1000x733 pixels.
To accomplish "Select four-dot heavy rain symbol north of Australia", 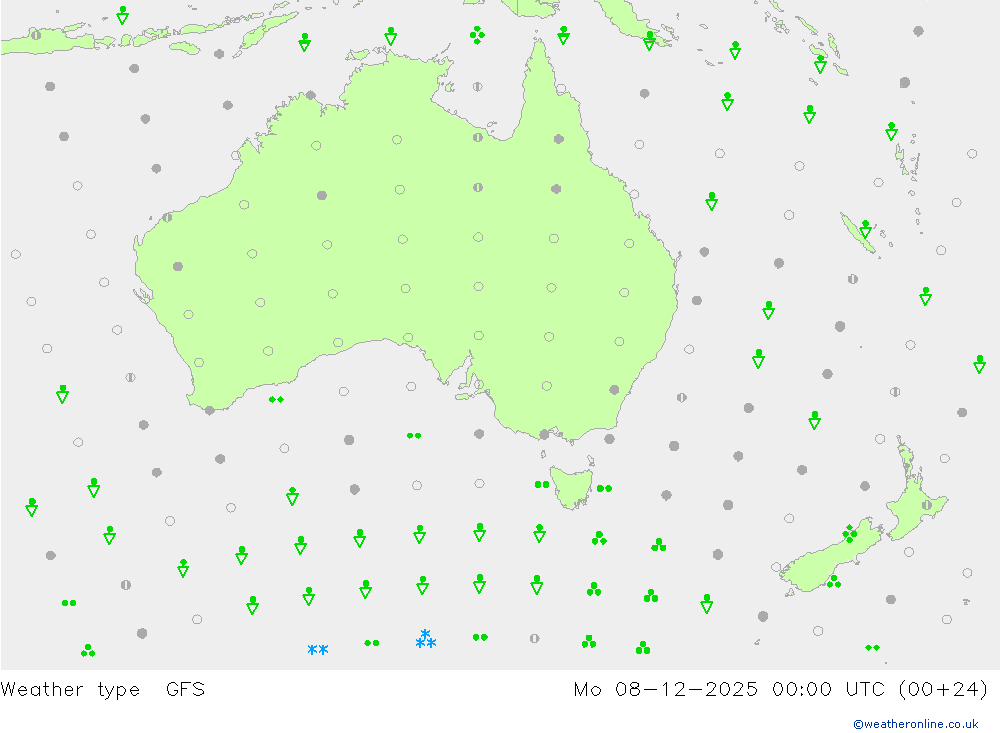I will (477, 34).
